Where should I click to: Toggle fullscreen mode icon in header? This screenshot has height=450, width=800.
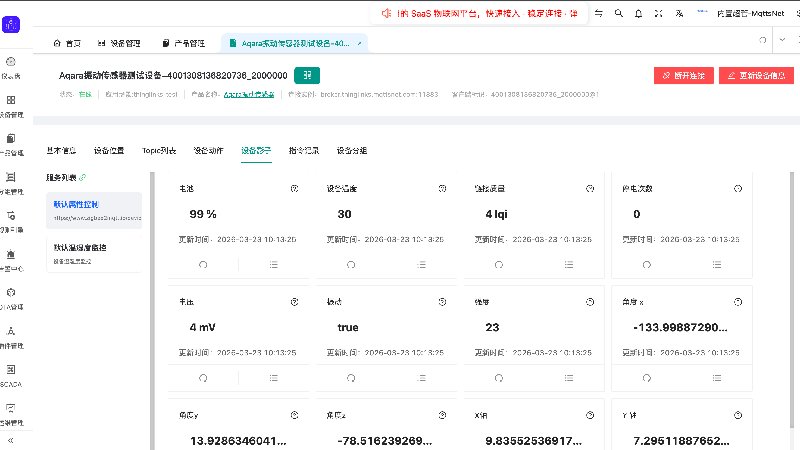coord(659,13)
